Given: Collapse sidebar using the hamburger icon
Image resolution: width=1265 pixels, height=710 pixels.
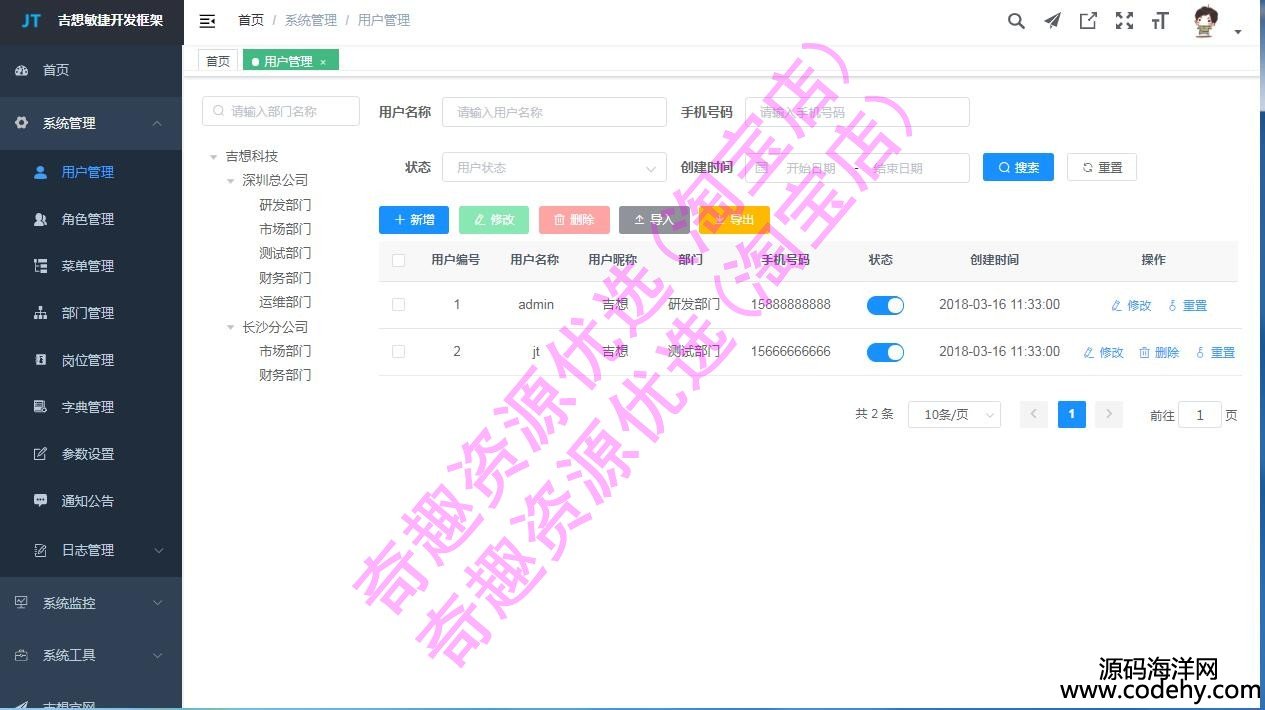Looking at the screenshot, I should [207, 21].
